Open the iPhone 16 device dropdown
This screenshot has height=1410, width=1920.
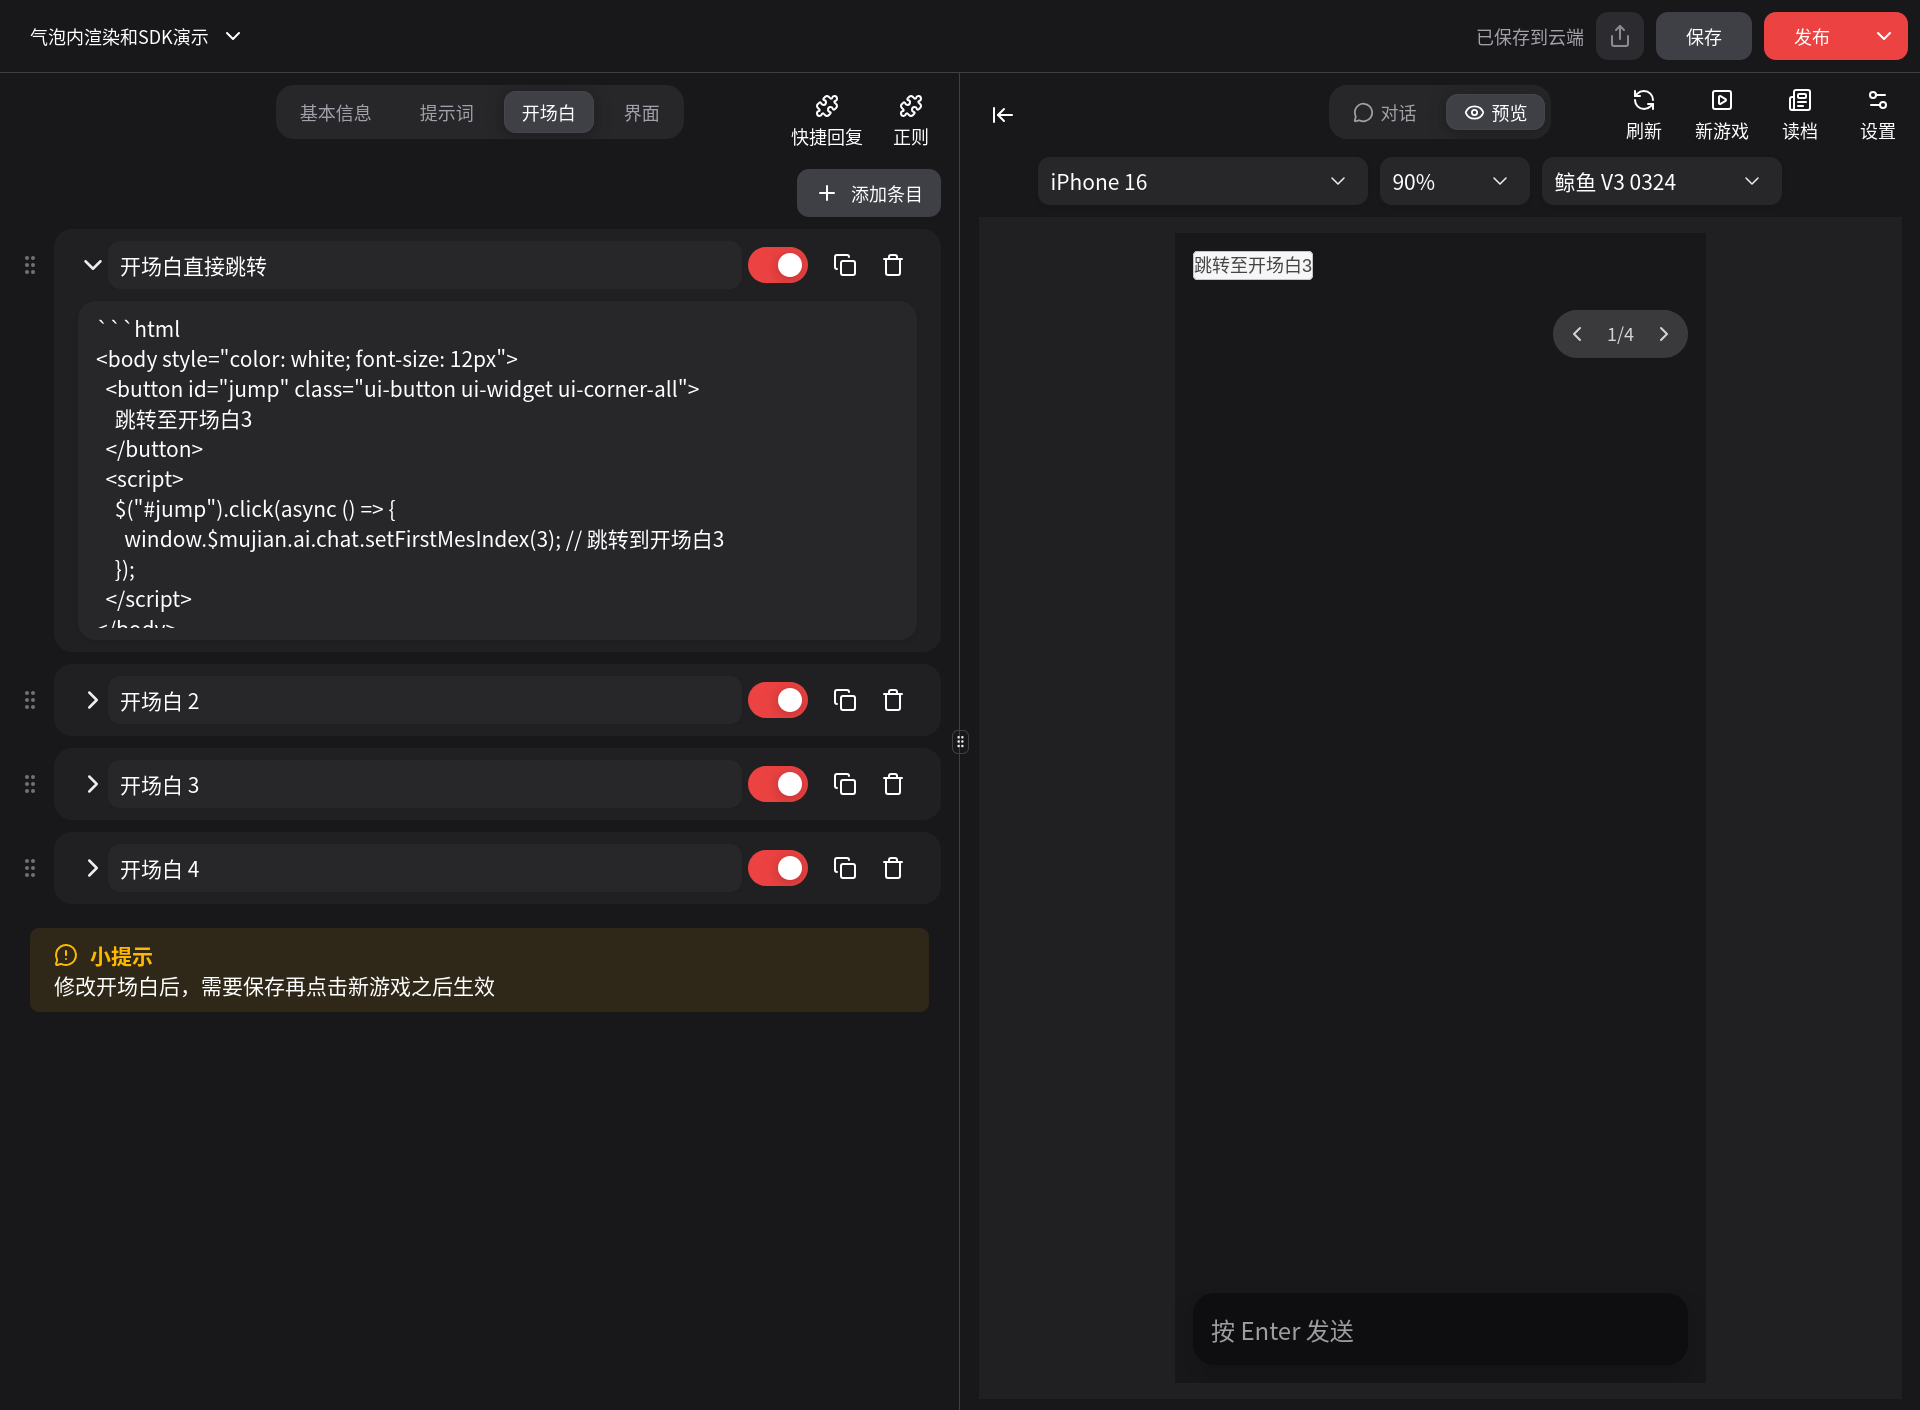point(1201,181)
